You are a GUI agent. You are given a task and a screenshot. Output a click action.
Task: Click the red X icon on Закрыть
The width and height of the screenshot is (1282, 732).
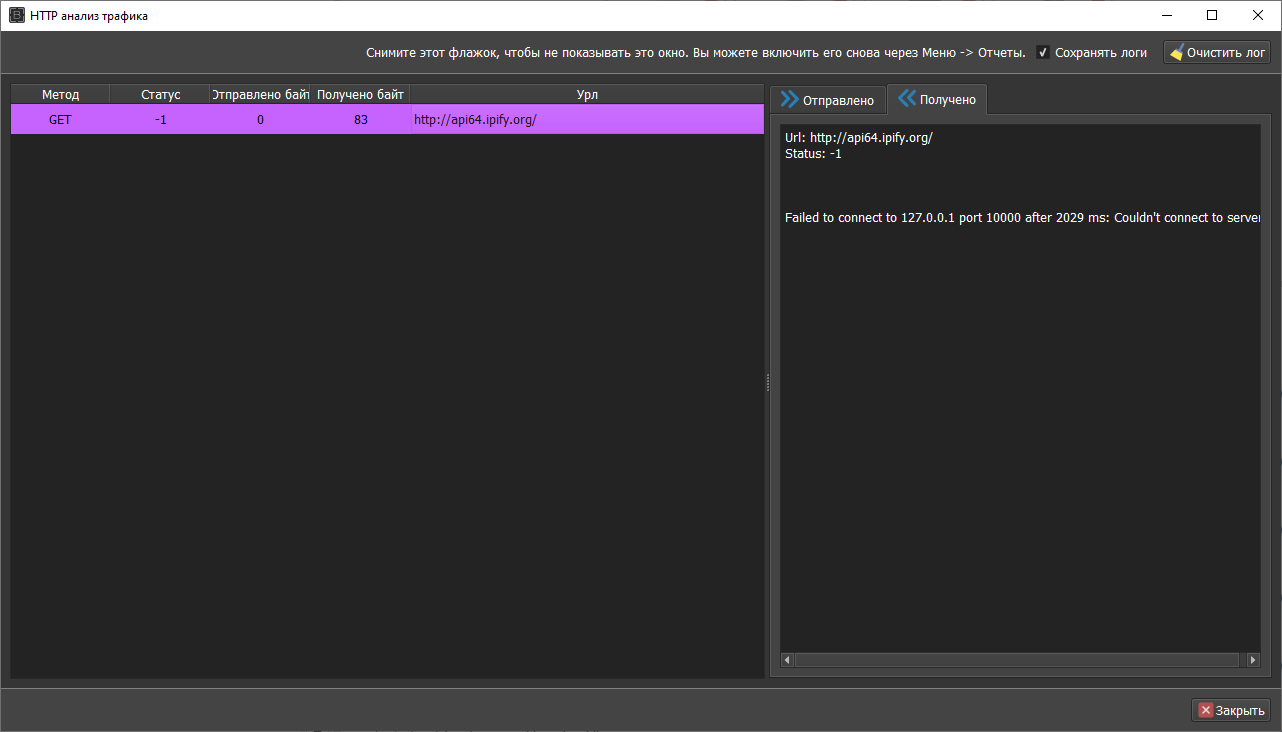[1205, 710]
